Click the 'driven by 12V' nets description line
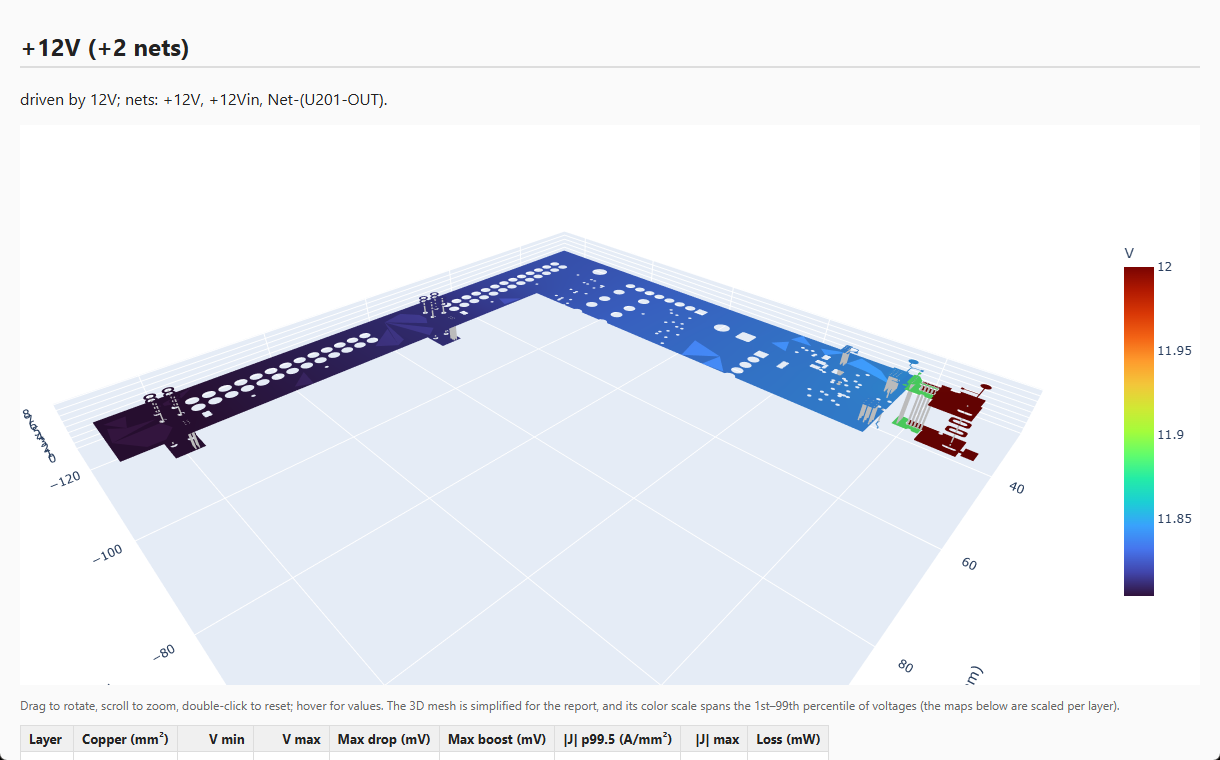1220x760 pixels. (203, 100)
